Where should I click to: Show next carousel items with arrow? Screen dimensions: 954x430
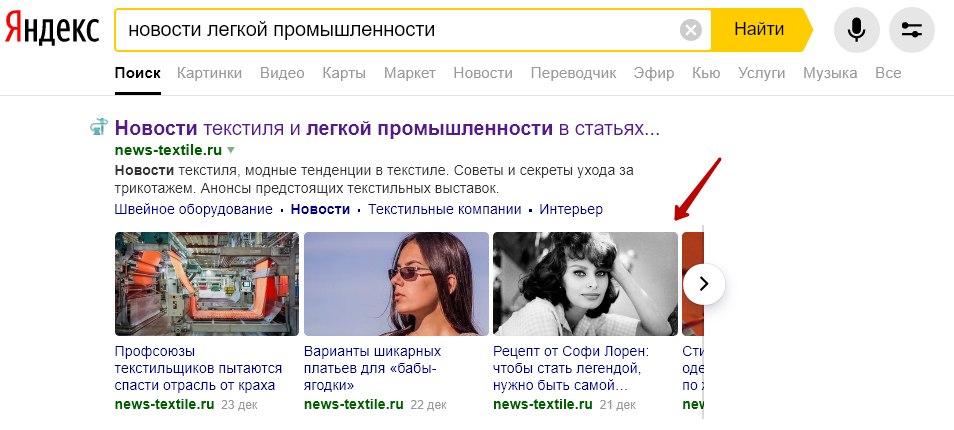[704, 283]
